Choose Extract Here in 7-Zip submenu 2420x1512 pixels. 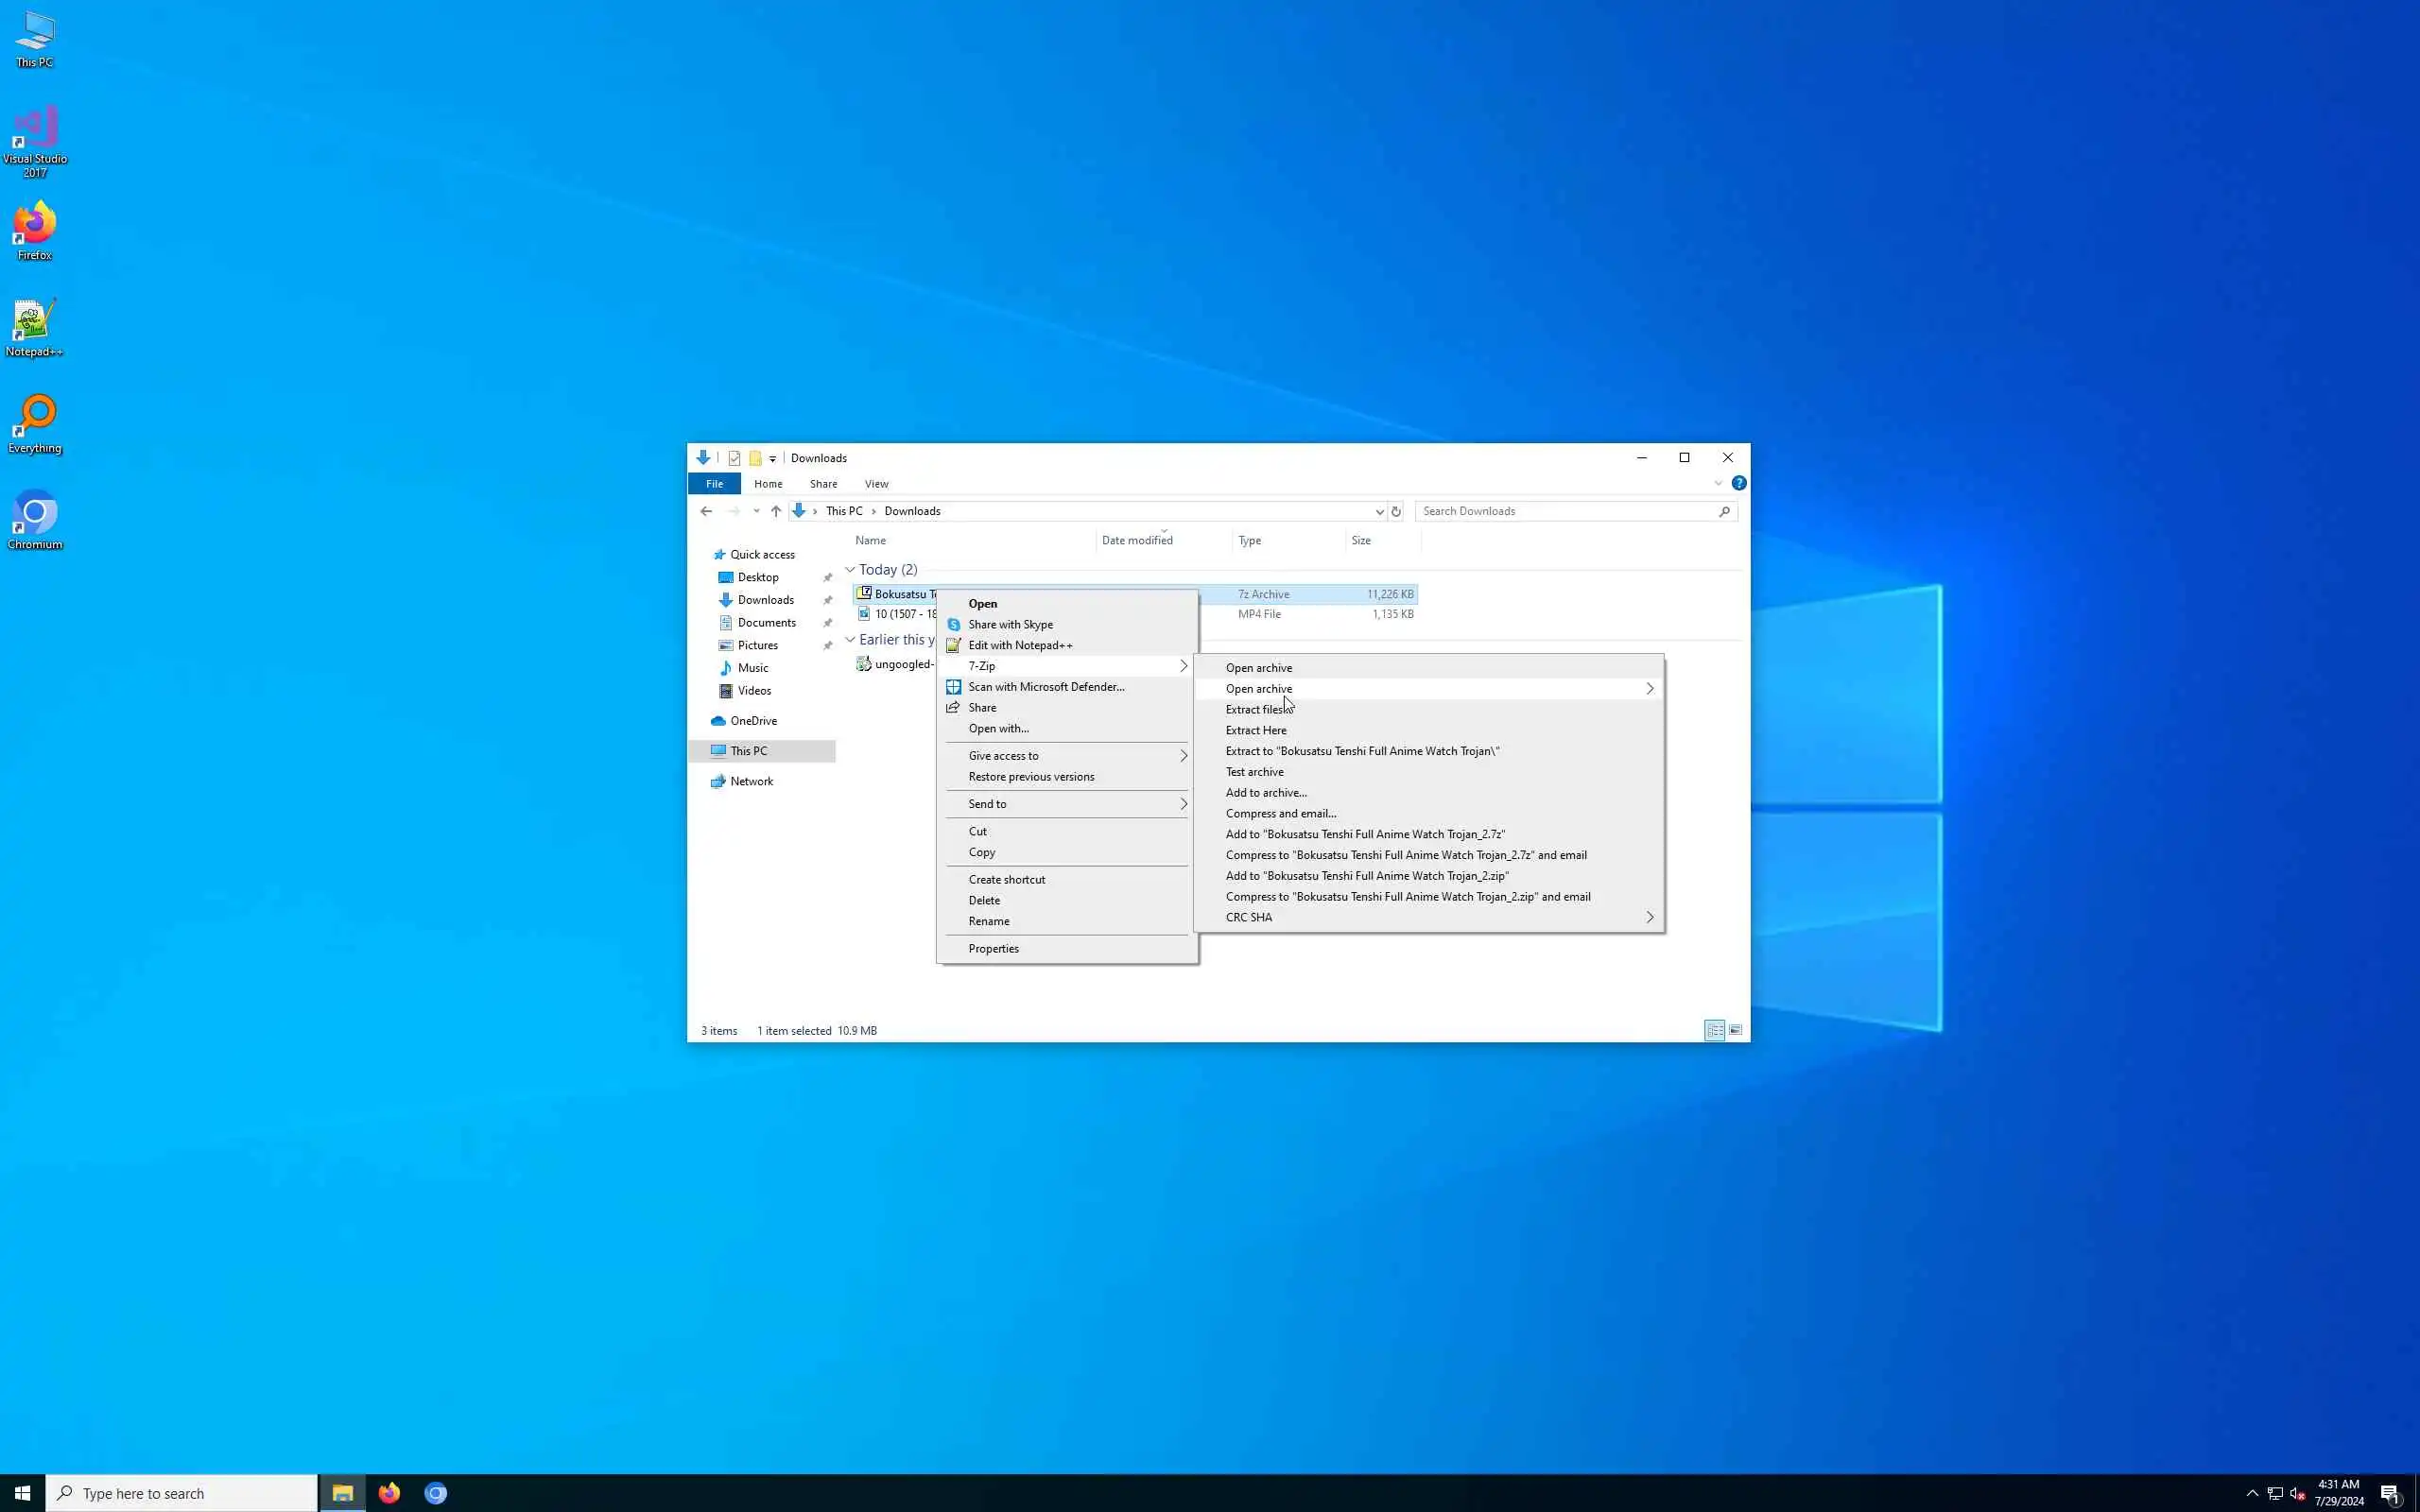click(1255, 730)
